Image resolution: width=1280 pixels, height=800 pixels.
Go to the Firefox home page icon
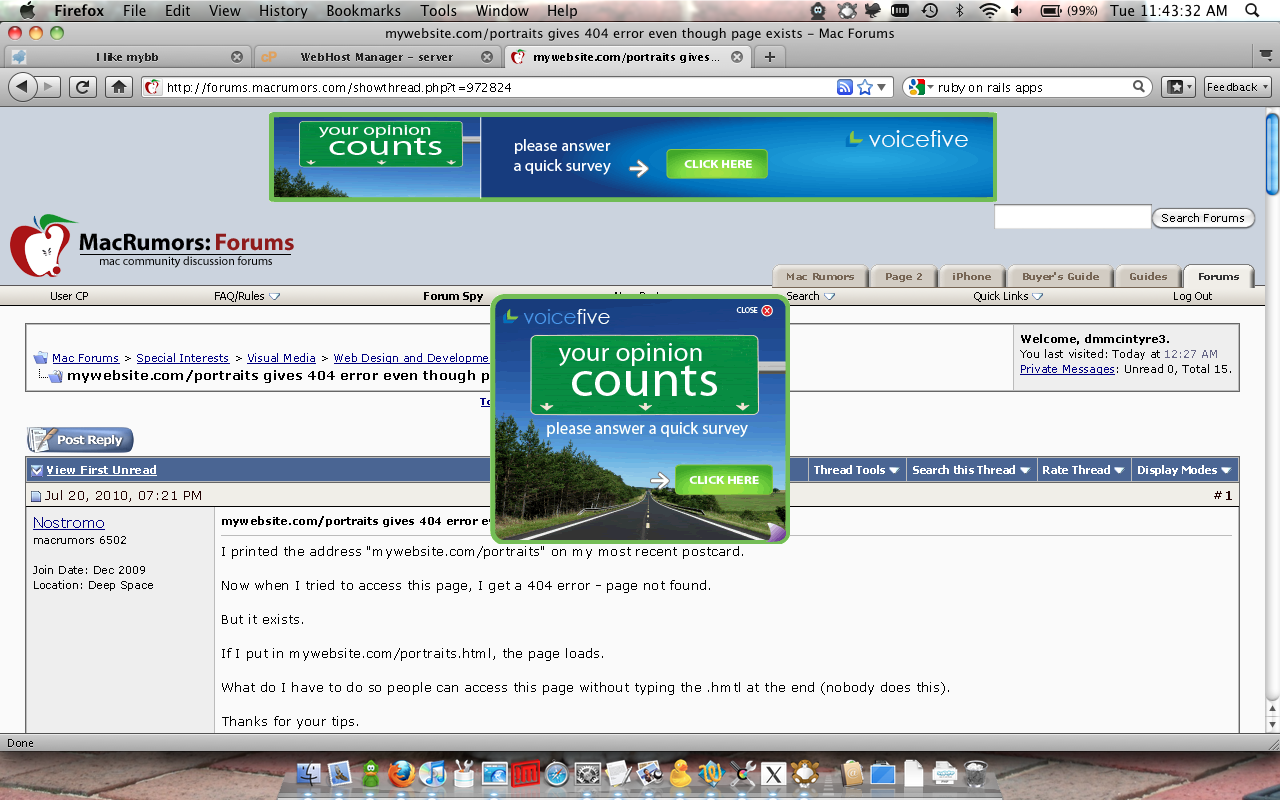tap(119, 87)
